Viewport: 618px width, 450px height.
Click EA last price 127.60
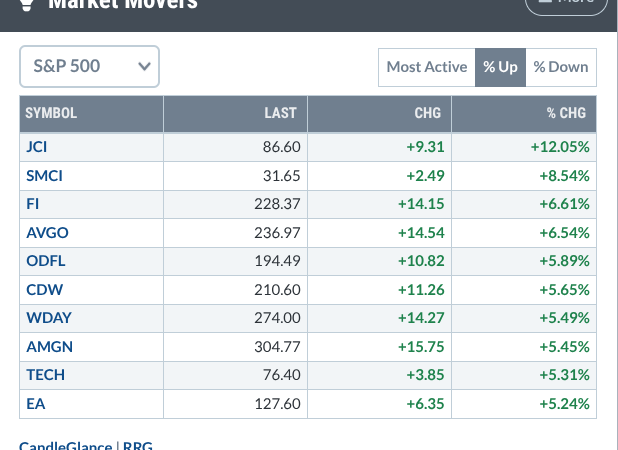(277, 404)
